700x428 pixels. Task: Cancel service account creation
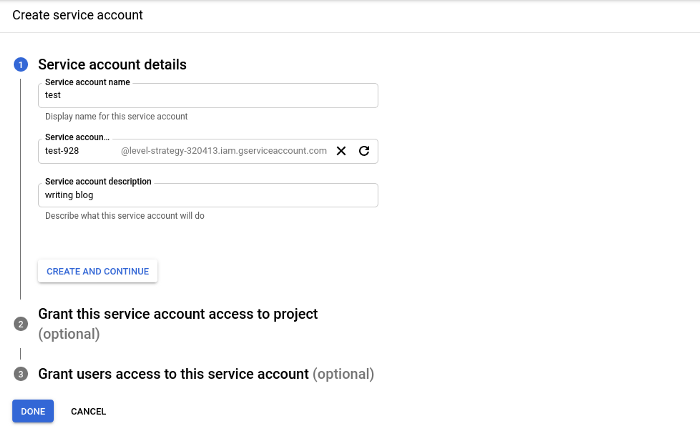click(x=88, y=411)
